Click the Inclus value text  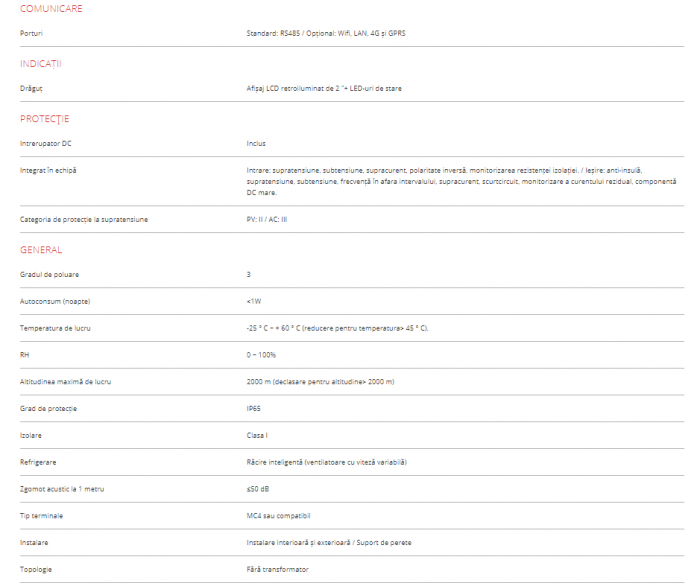tap(256, 143)
